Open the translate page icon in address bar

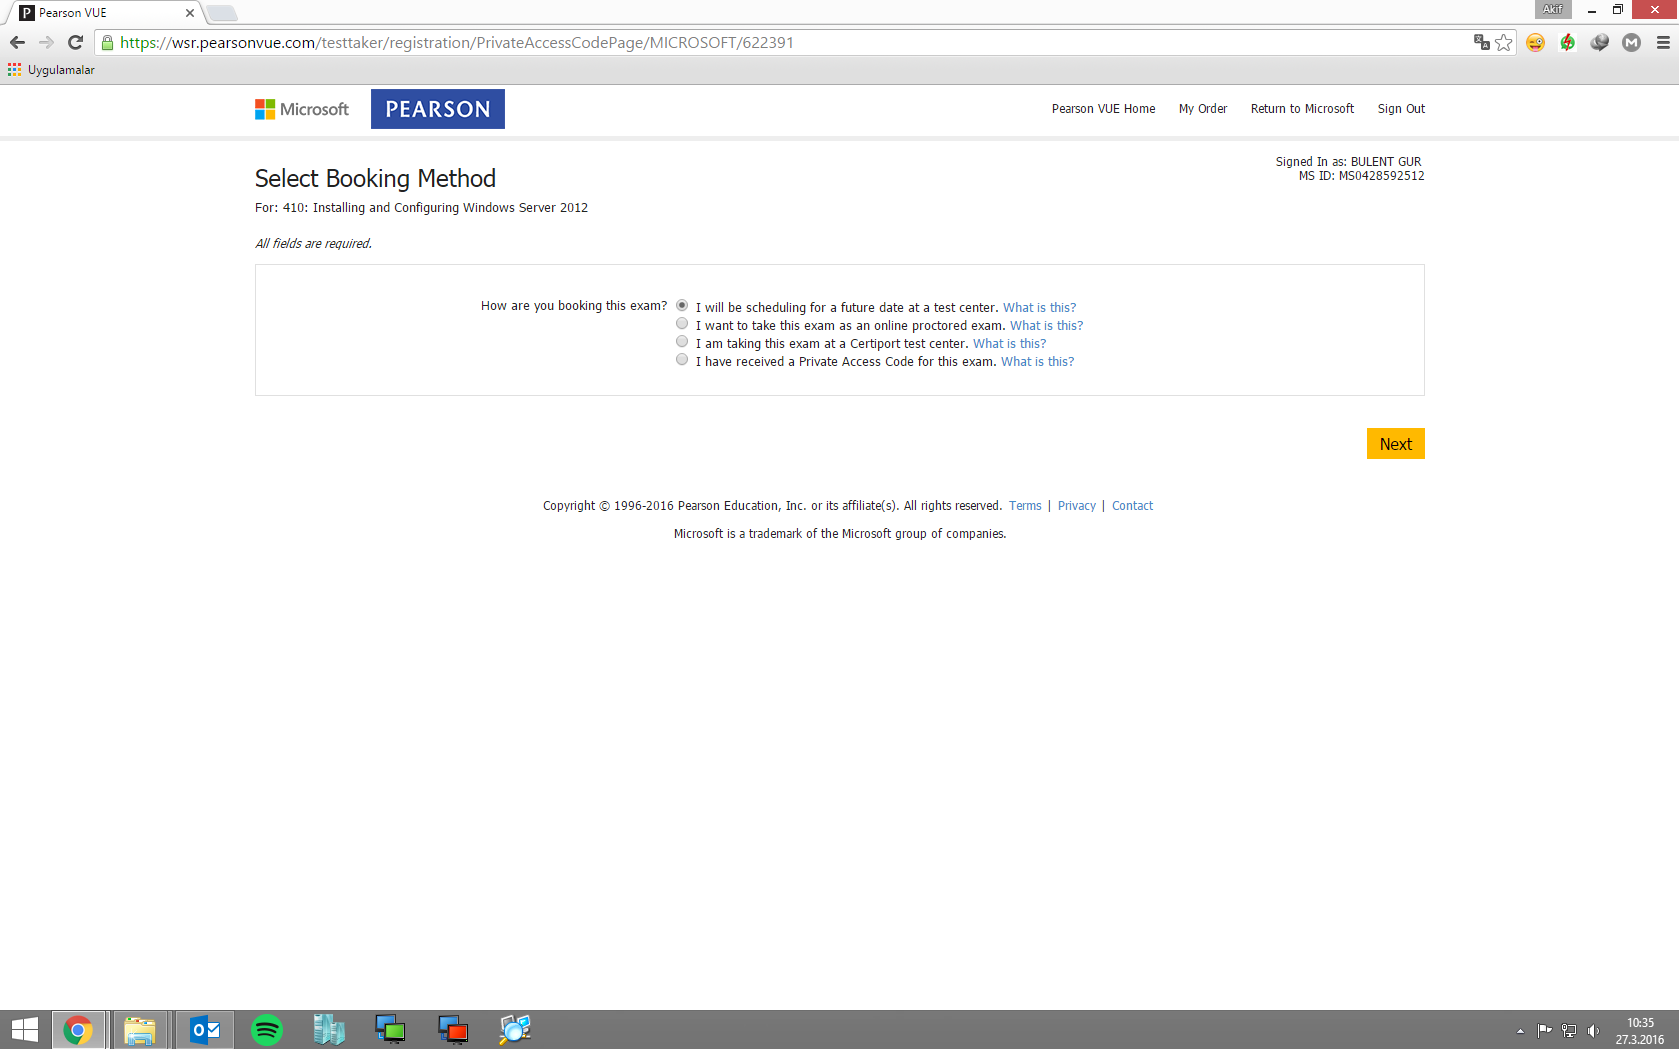1482,42
